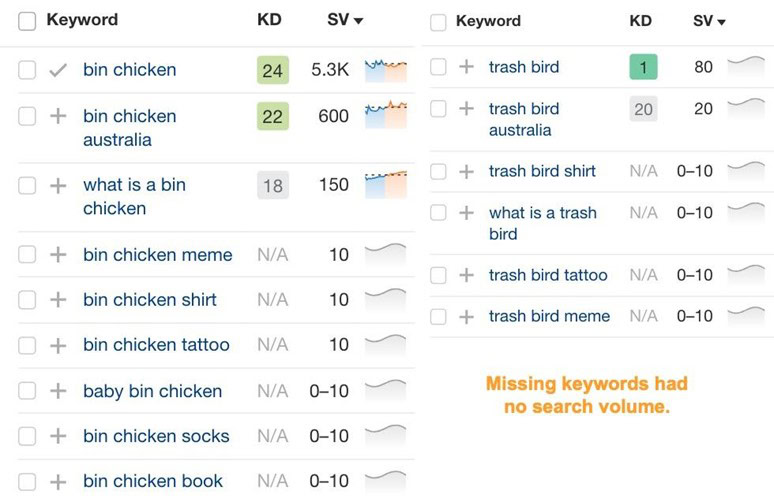Screen dimensions: 774x502
Task: Click the 5.3K search volume value
Action: (330, 70)
